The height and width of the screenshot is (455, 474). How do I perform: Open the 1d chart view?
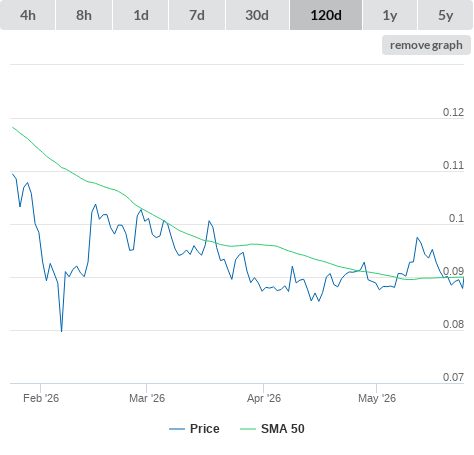141,15
